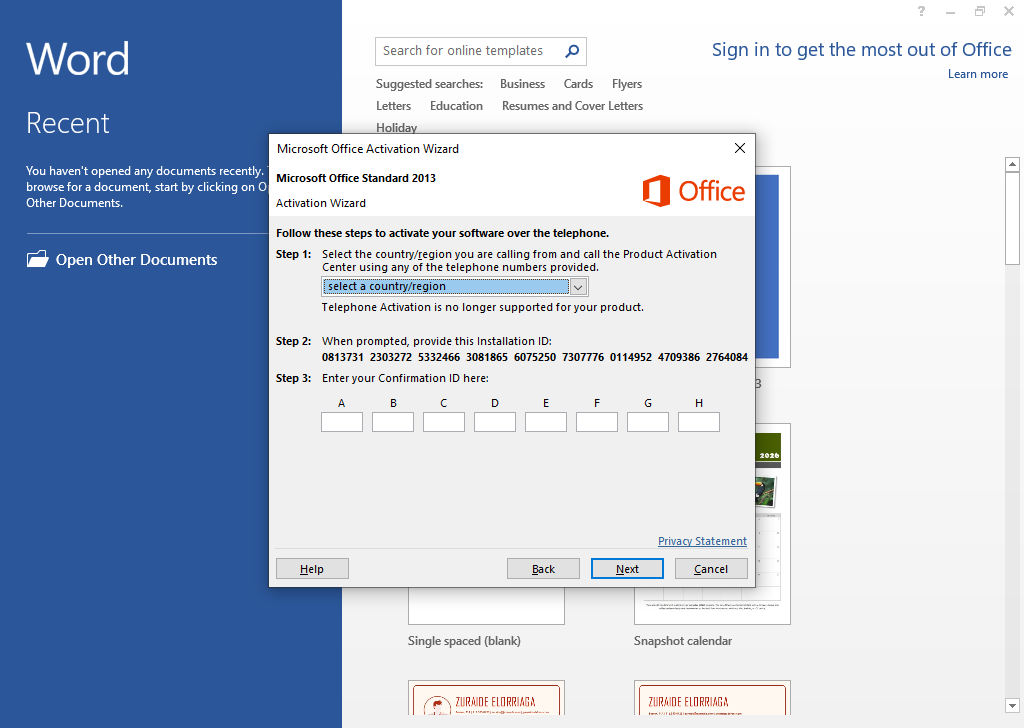Click Confirmation ID field G
The height and width of the screenshot is (728, 1024).
coord(647,422)
